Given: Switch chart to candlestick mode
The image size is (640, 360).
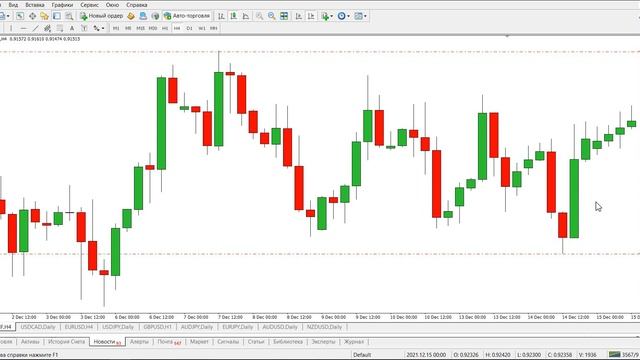Looking at the screenshot, I should pyautogui.click(x=233, y=16).
